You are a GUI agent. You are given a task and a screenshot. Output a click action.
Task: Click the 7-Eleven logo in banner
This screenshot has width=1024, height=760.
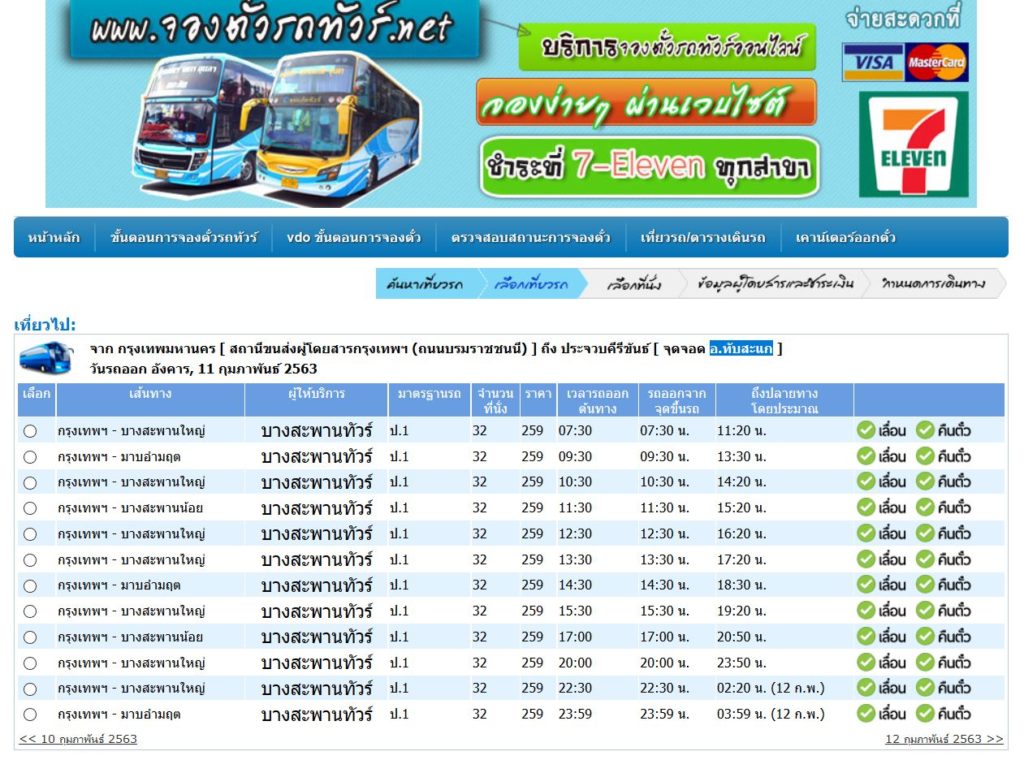click(913, 144)
